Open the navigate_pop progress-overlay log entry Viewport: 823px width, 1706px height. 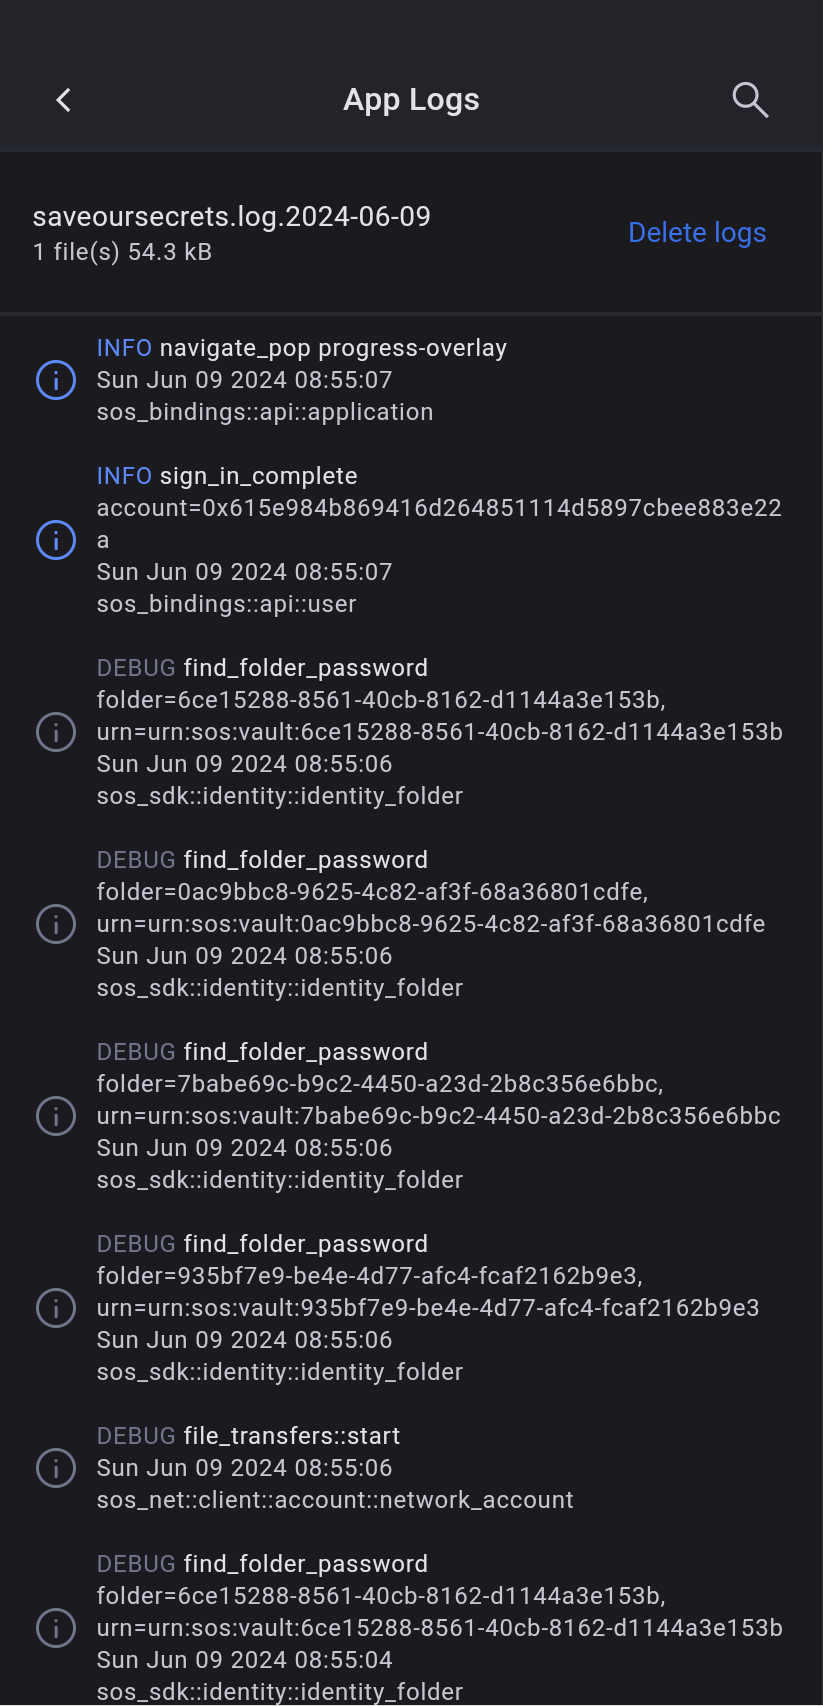(302, 348)
